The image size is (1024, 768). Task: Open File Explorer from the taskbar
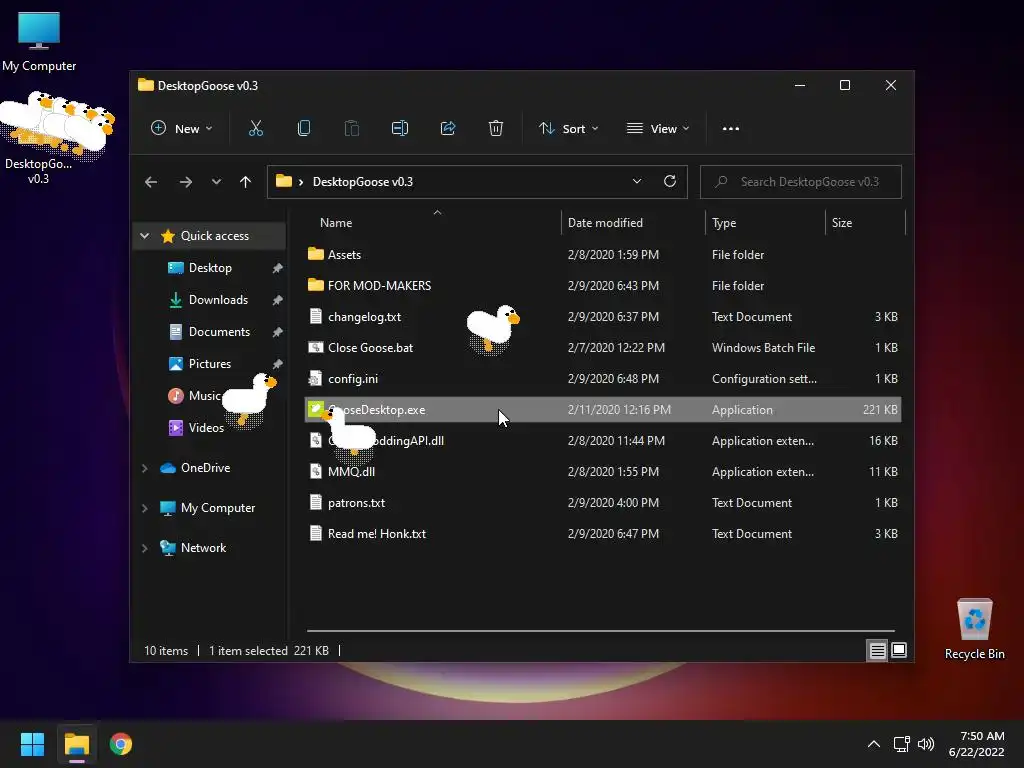click(x=76, y=744)
